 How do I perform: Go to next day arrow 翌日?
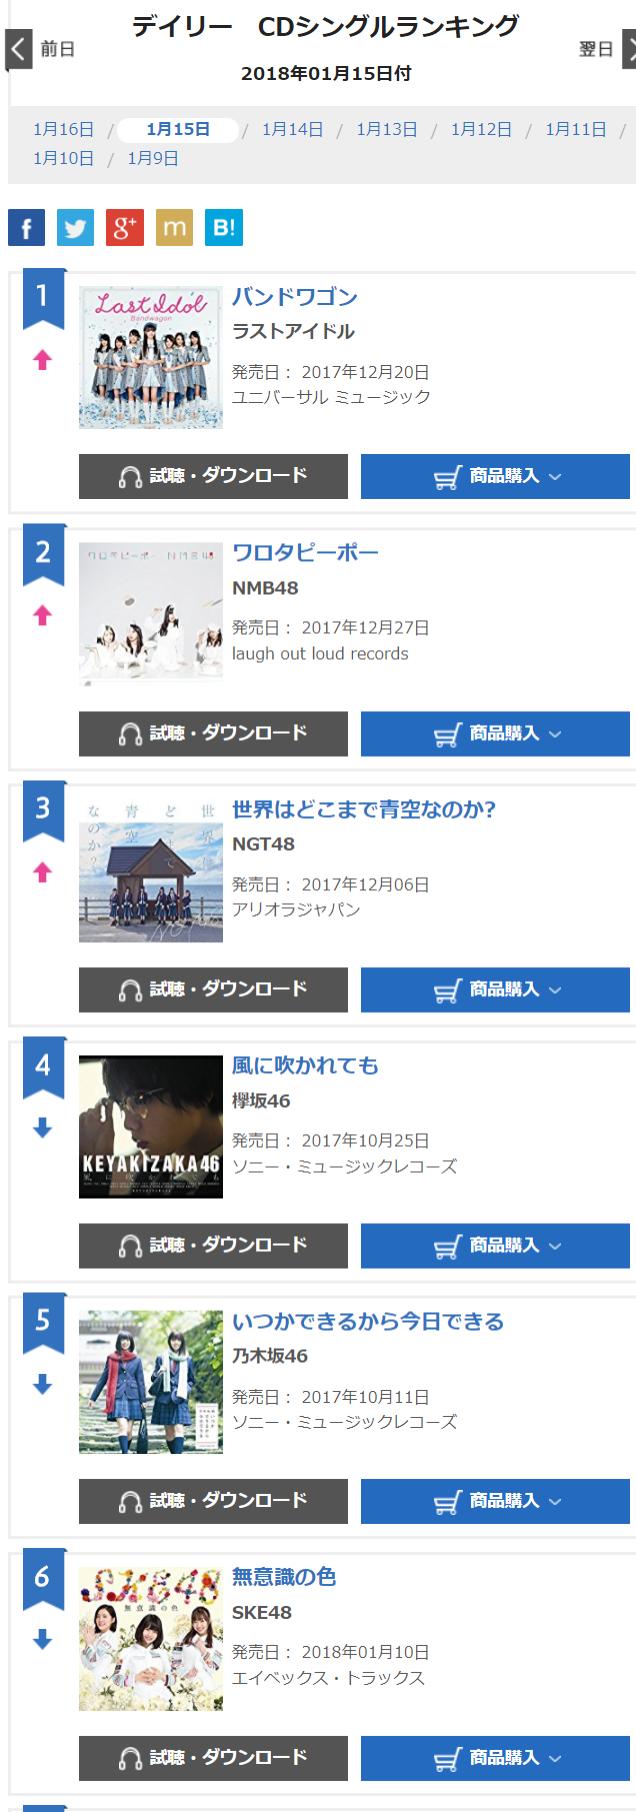pos(606,49)
